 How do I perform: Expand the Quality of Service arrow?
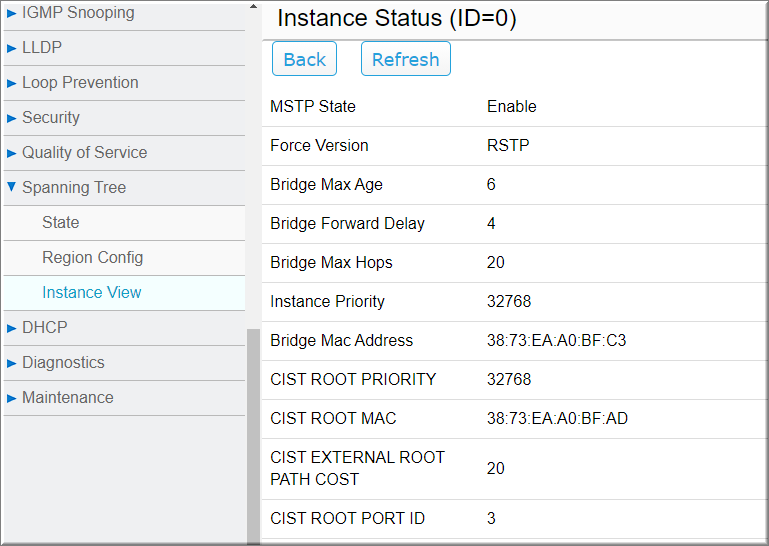point(11,153)
